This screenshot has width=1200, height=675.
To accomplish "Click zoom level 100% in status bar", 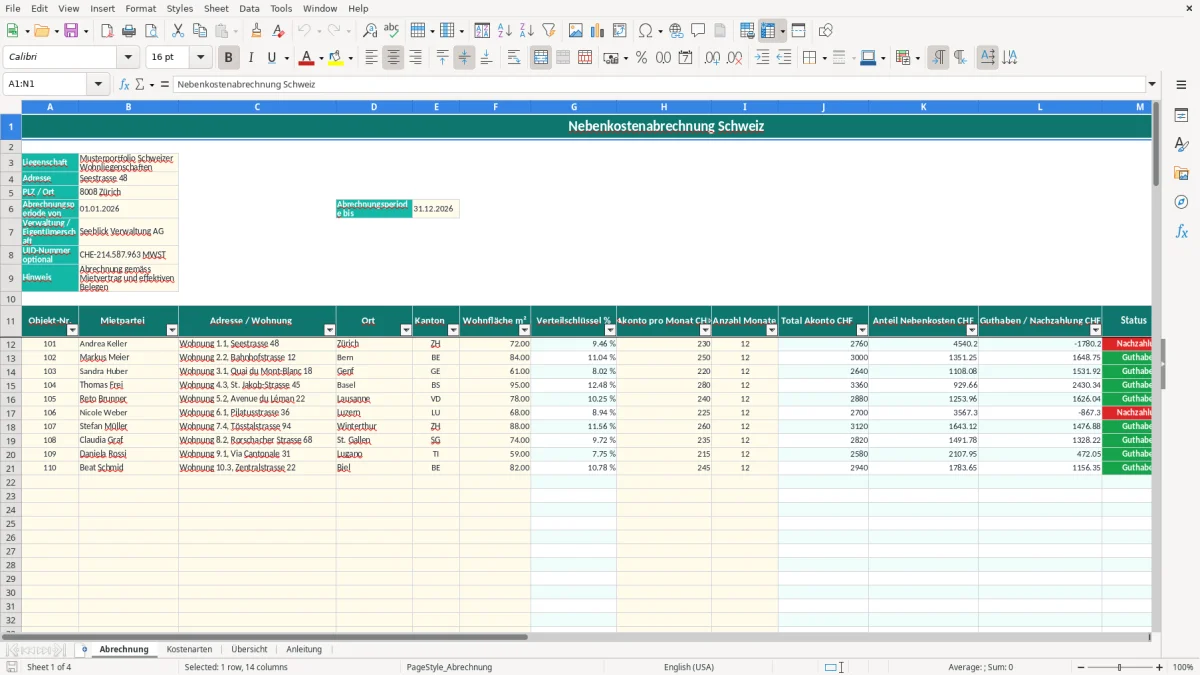I will (x=1183, y=667).
